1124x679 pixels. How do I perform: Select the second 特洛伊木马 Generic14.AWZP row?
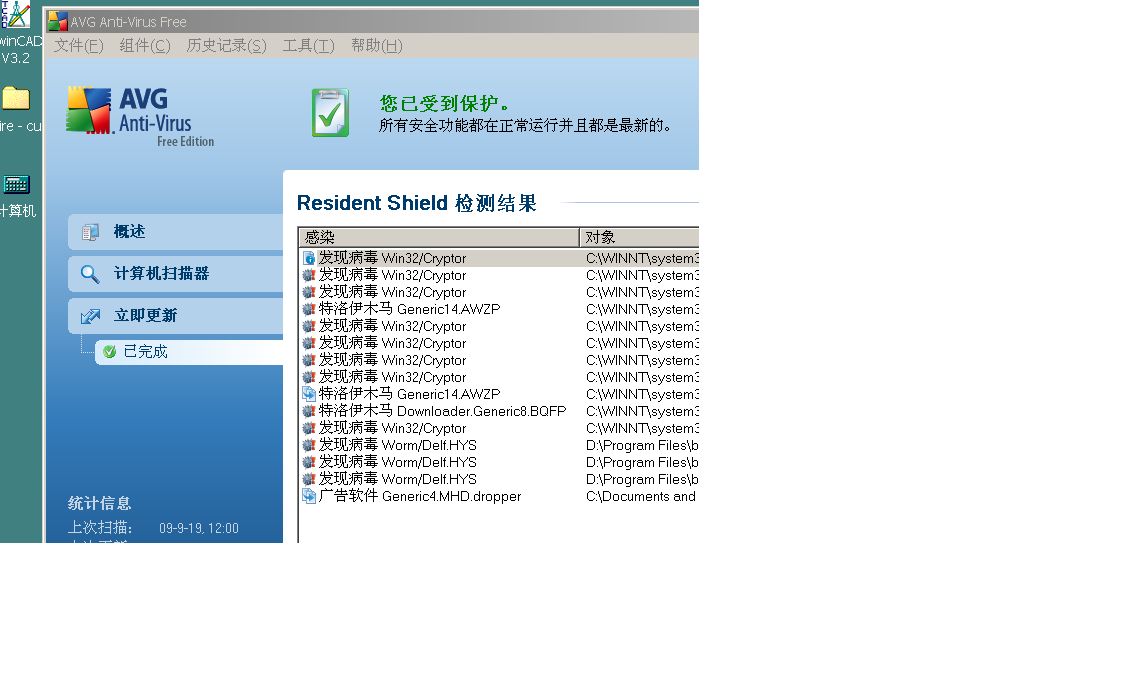pos(500,394)
